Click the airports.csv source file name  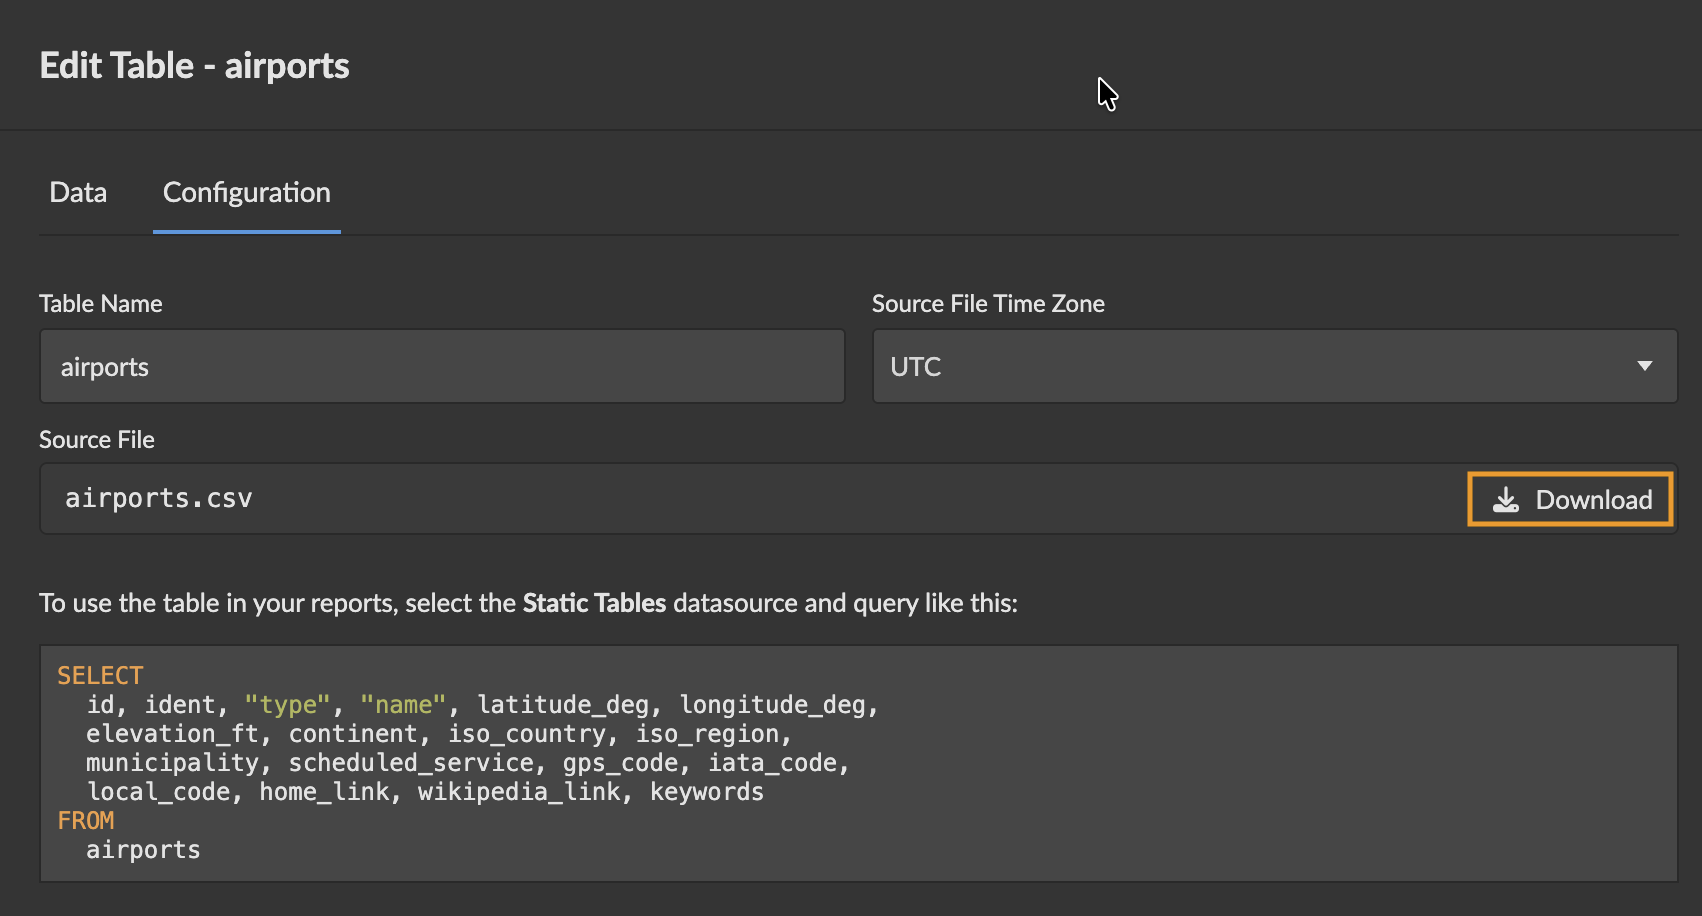coord(159,498)
